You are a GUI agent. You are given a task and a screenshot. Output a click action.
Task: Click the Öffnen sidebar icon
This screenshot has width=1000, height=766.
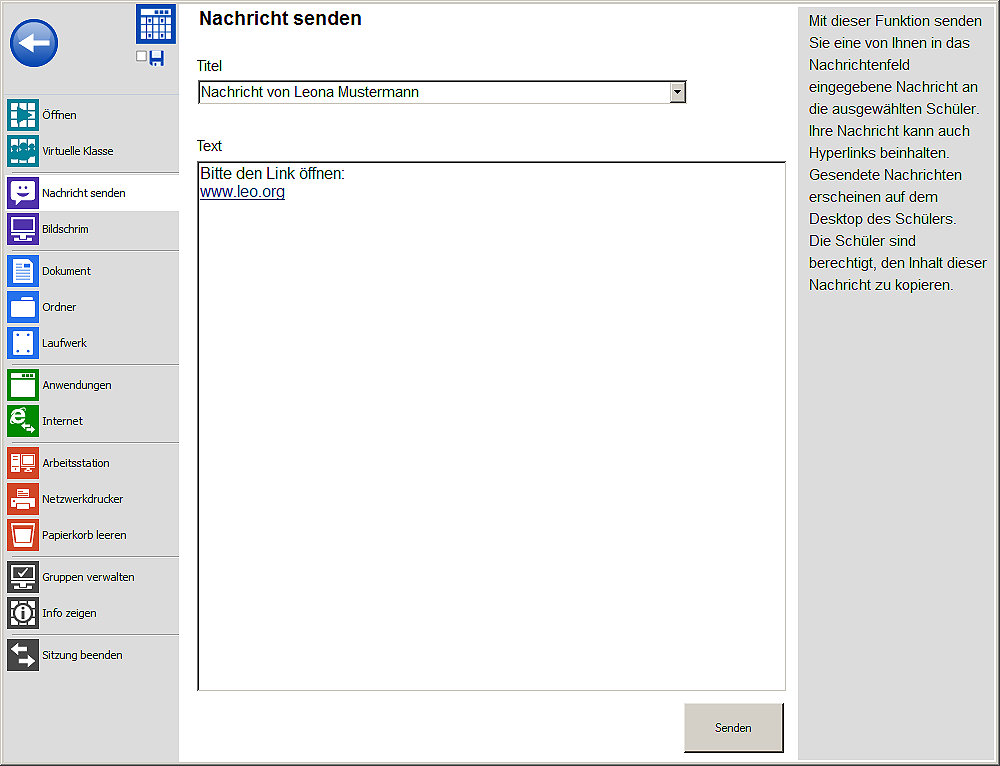tap(23, 115)
